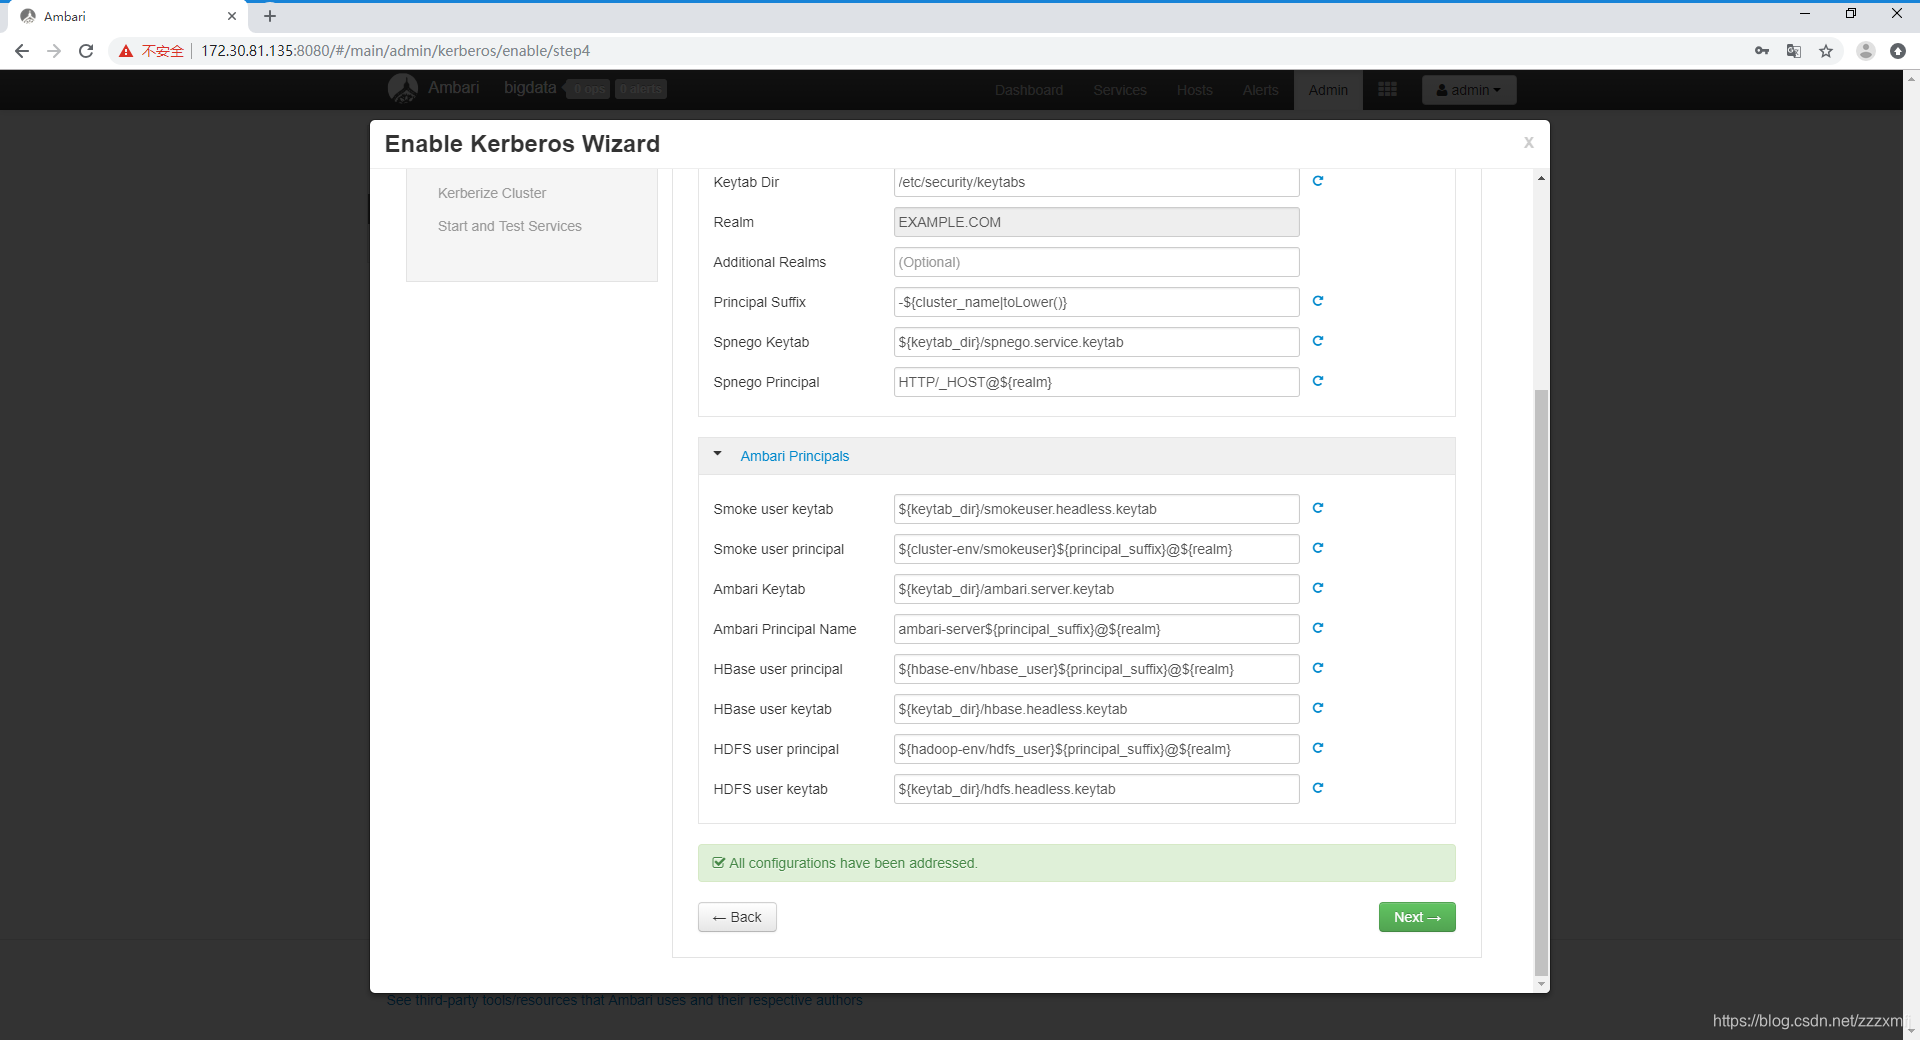Image resolution: width=1920 pixels, height=1040 pixels.
Task: Click the Ambari Principals heading link
Action: coord(795,456)
